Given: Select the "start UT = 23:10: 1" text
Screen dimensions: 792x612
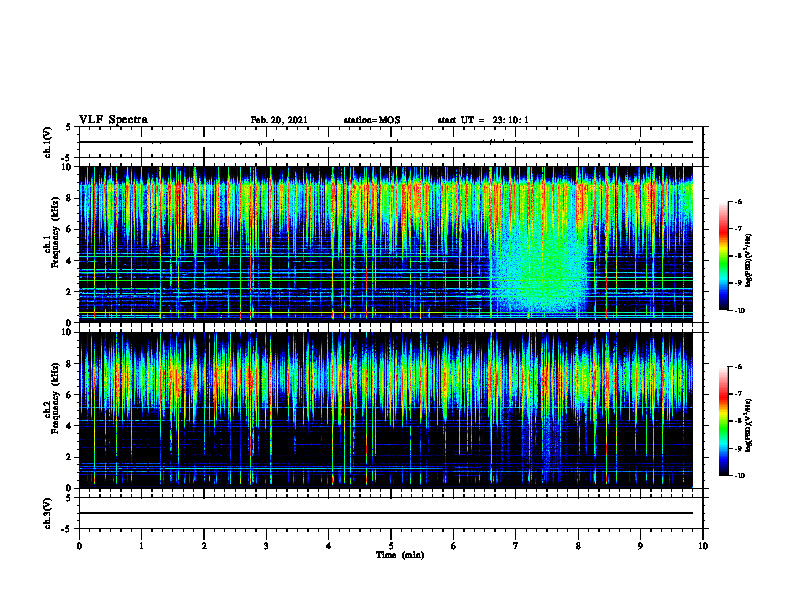Looking at the screenshot, I should (483, 120).
